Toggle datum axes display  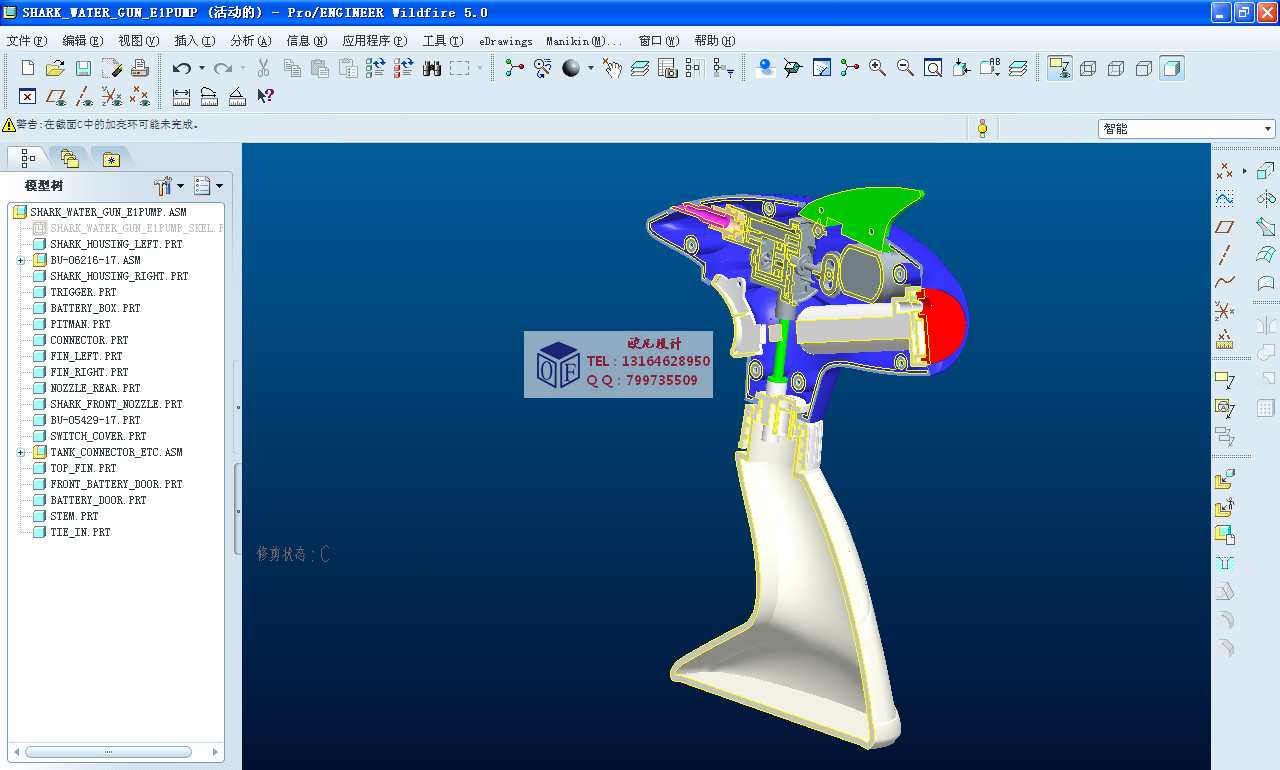pos(84,96)
